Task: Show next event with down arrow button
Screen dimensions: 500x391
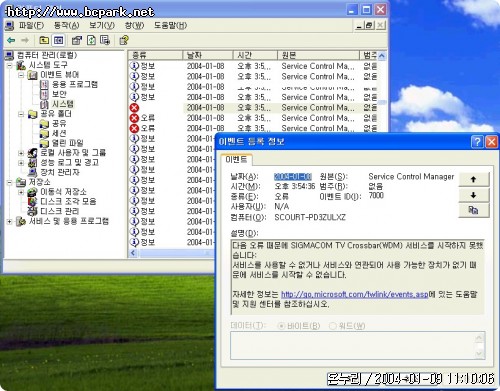Action: click(474, 195)
